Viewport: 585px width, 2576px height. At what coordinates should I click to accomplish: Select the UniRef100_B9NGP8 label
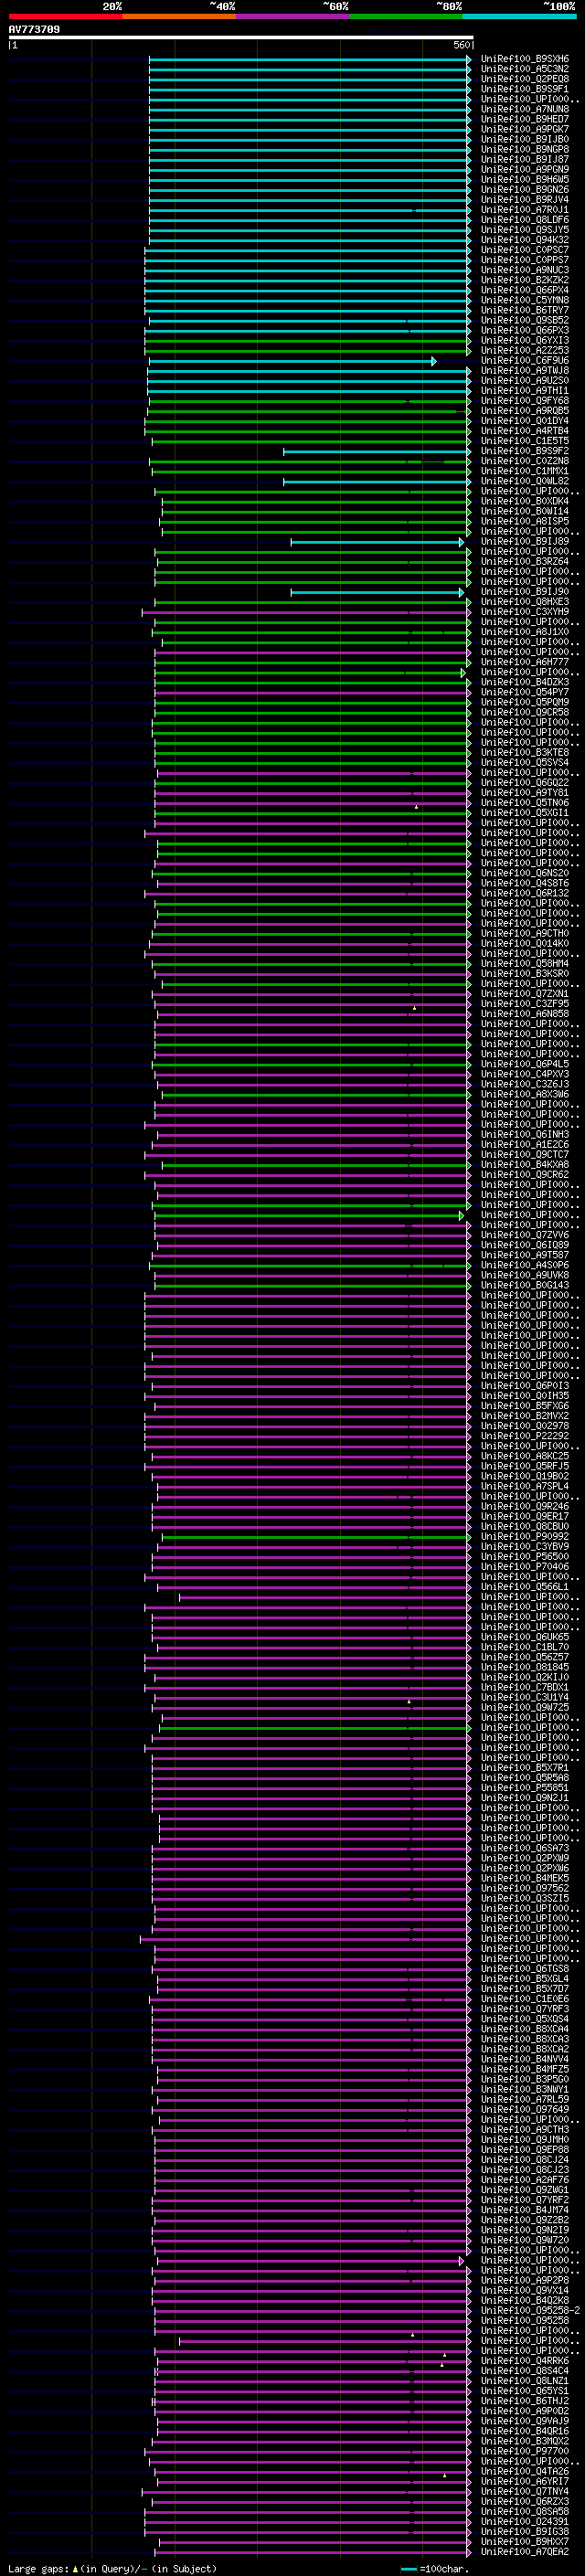(x=525, y=149)
